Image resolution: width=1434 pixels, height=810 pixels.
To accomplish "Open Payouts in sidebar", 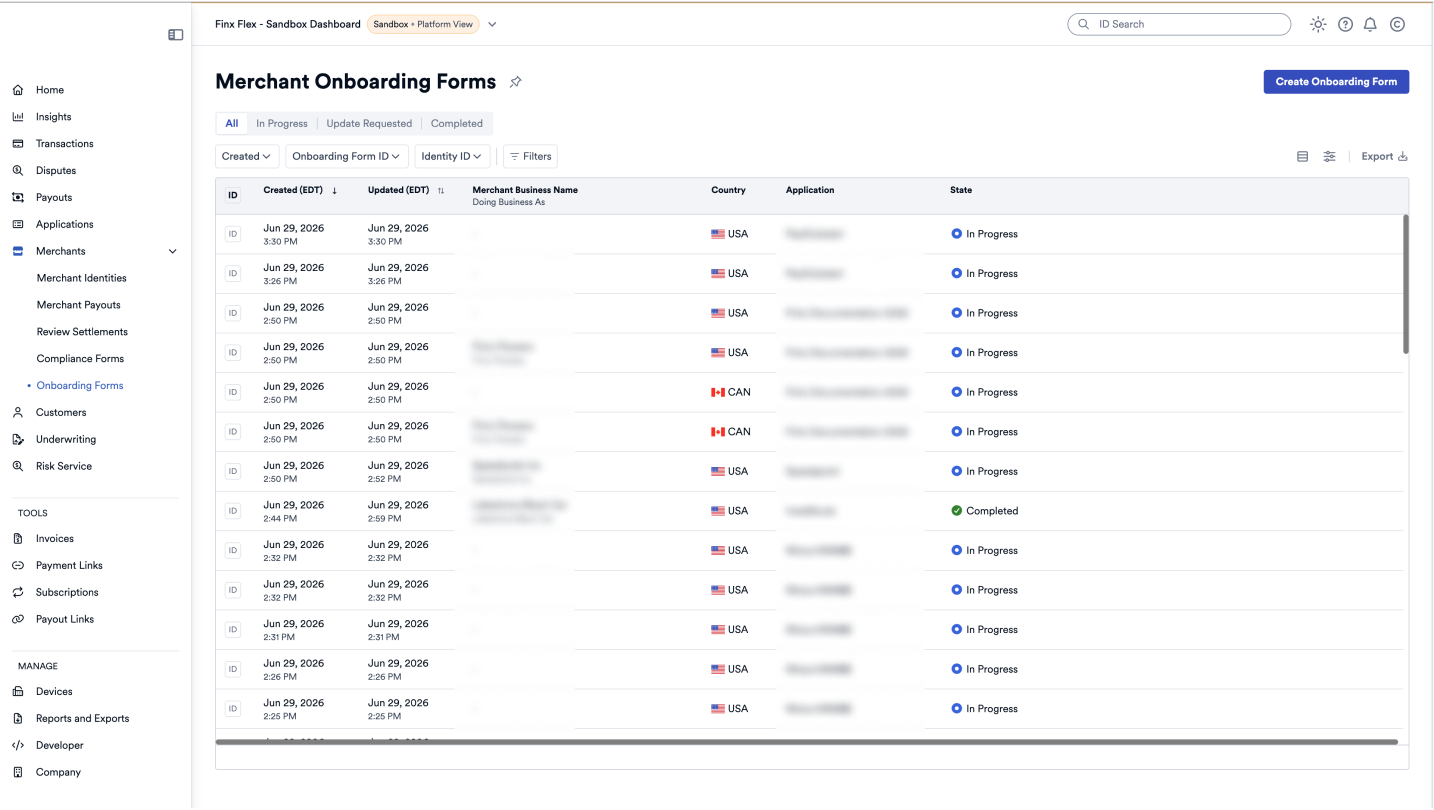I will [54, 198].
